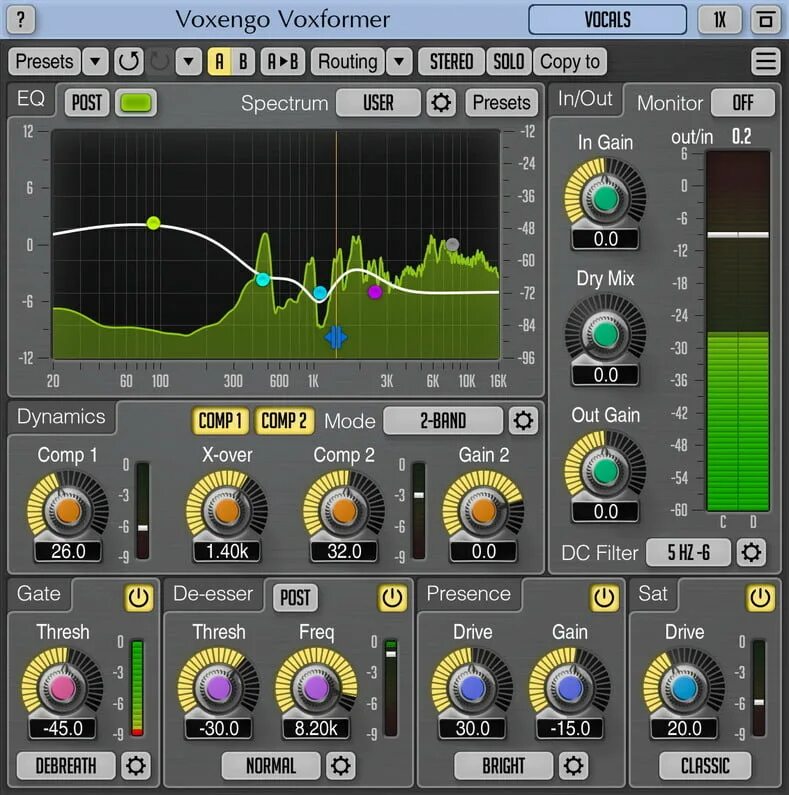Toggle De-esser POST button
The height and width of the screenshot is (795, 789).
pyautogui.click(x=295, y=597)
